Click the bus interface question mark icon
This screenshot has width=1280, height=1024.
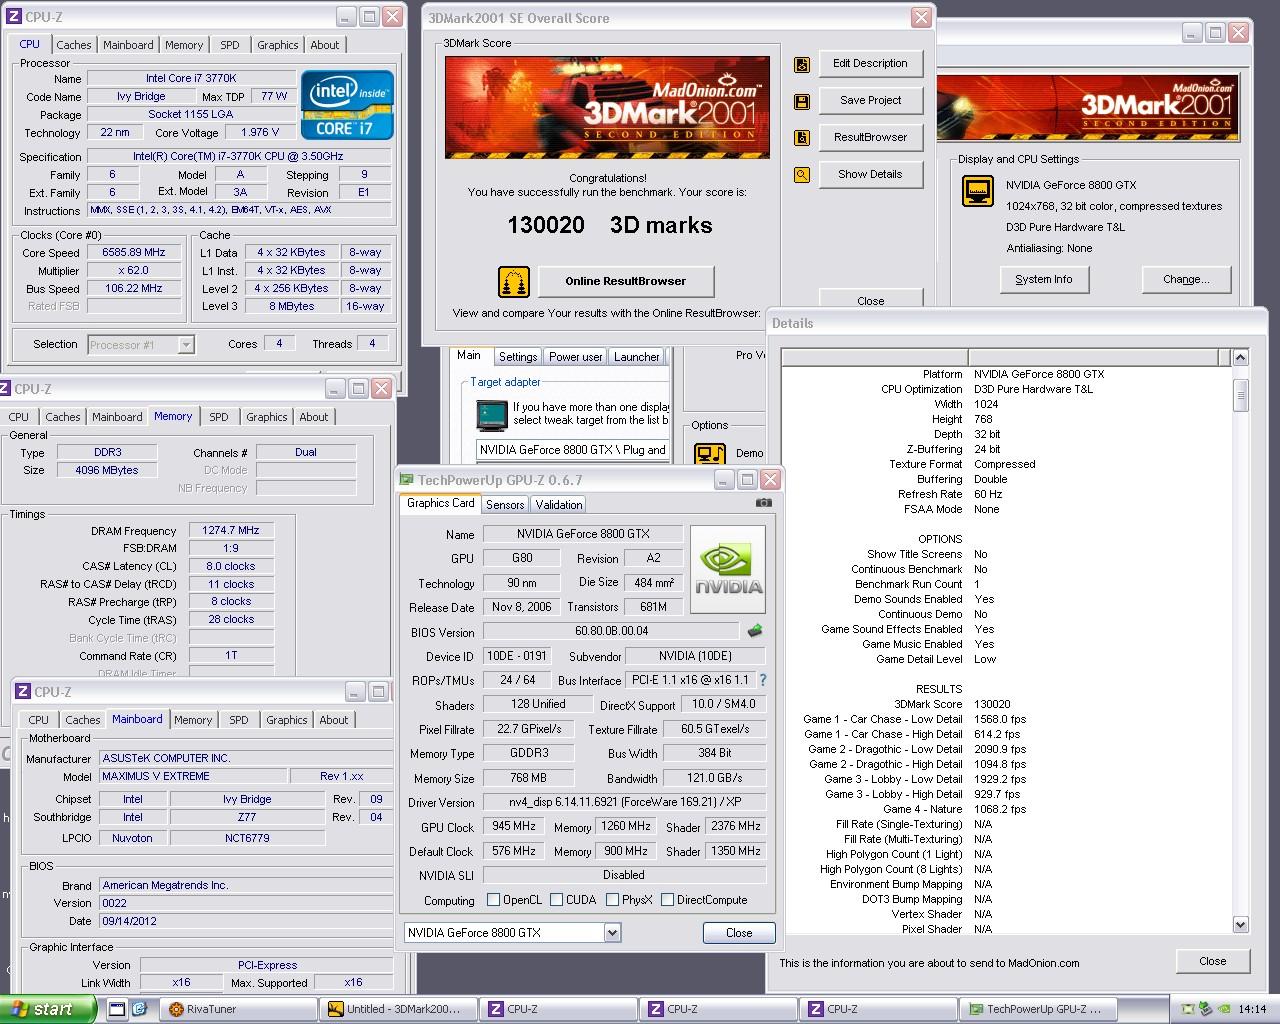[763, 680]
